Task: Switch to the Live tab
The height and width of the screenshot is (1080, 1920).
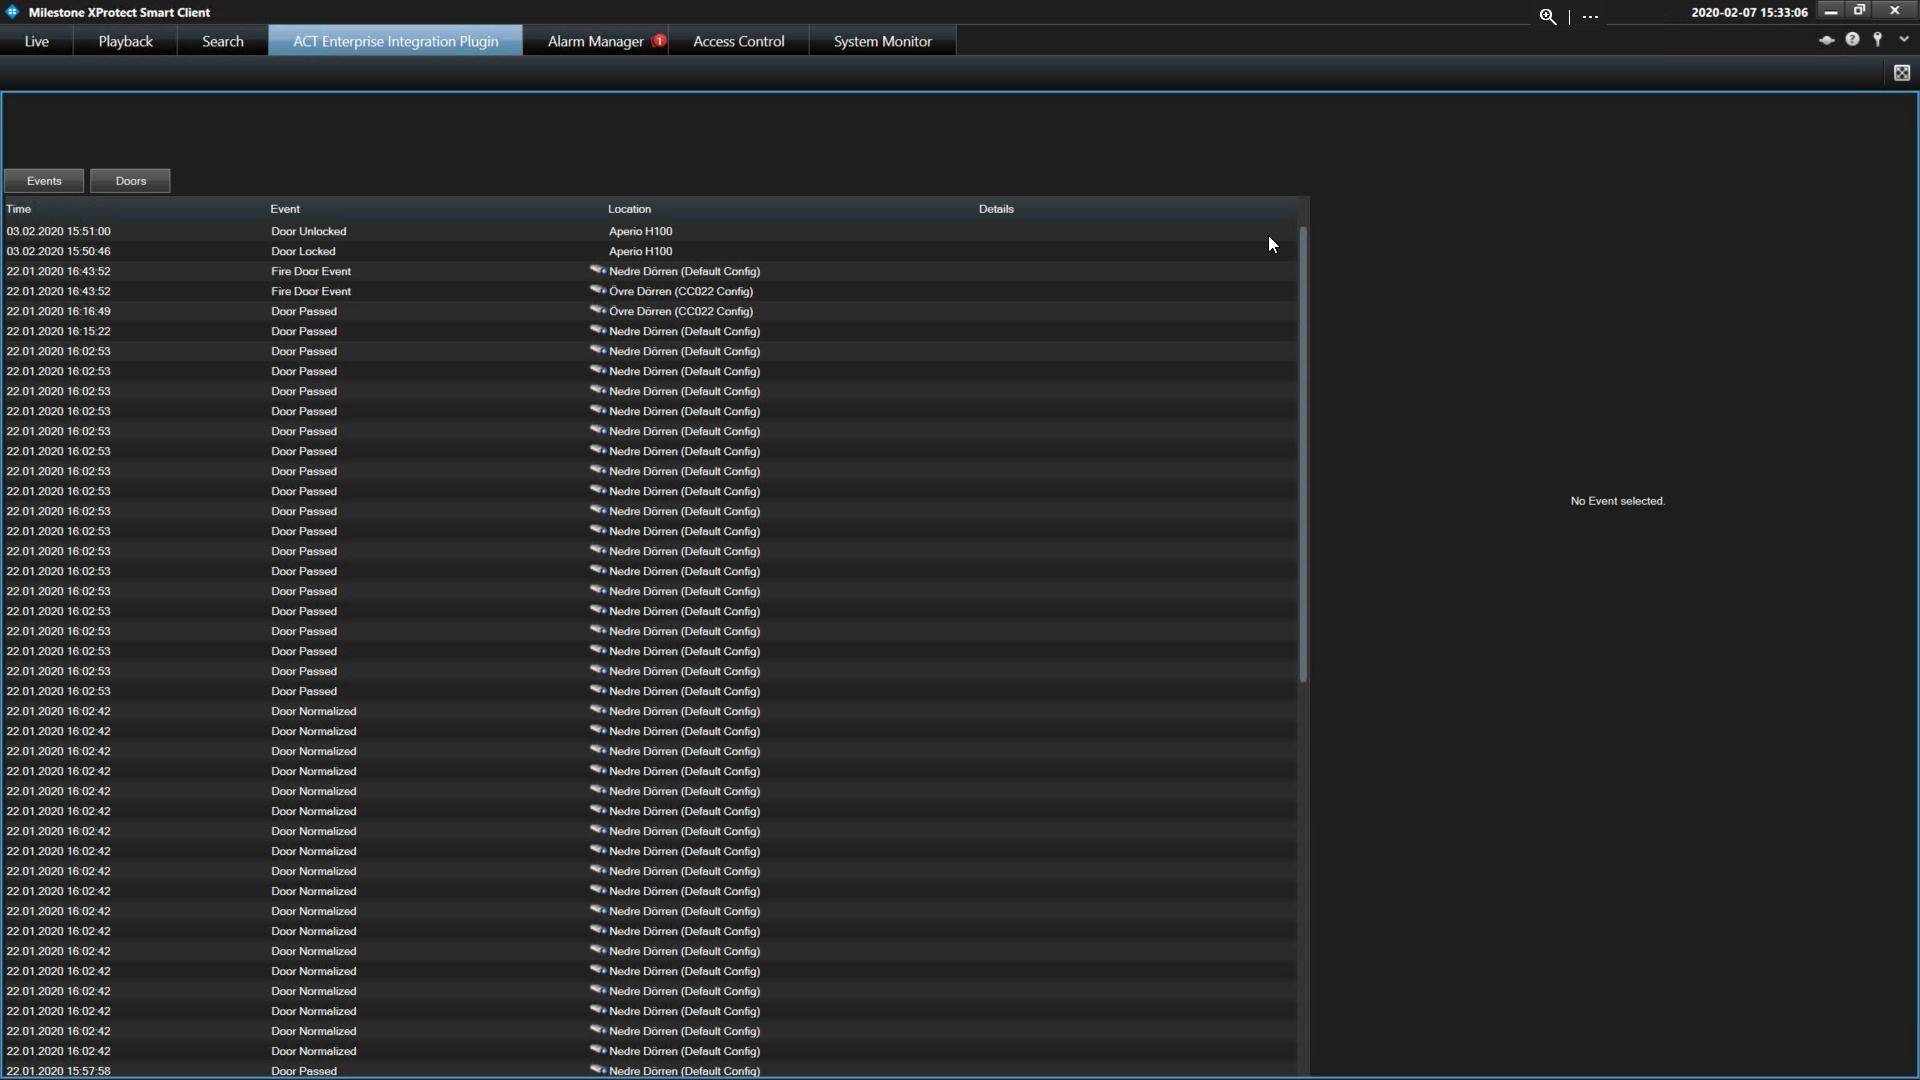Action: (37, 41)
